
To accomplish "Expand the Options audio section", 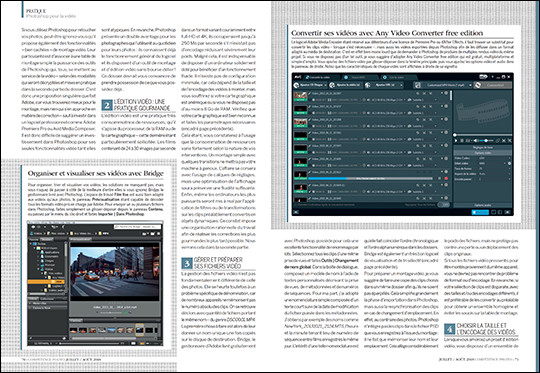I will [x=483, y=205].
